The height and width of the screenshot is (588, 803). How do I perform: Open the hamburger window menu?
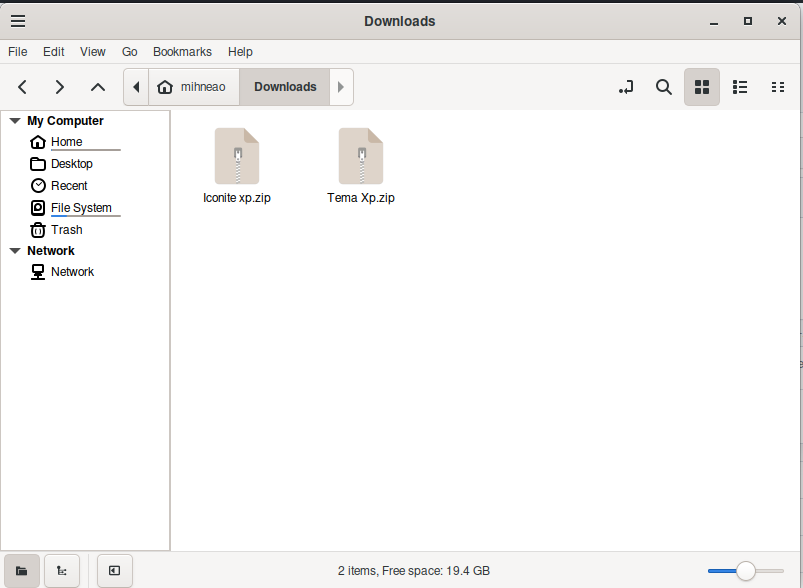coord(18,21)
